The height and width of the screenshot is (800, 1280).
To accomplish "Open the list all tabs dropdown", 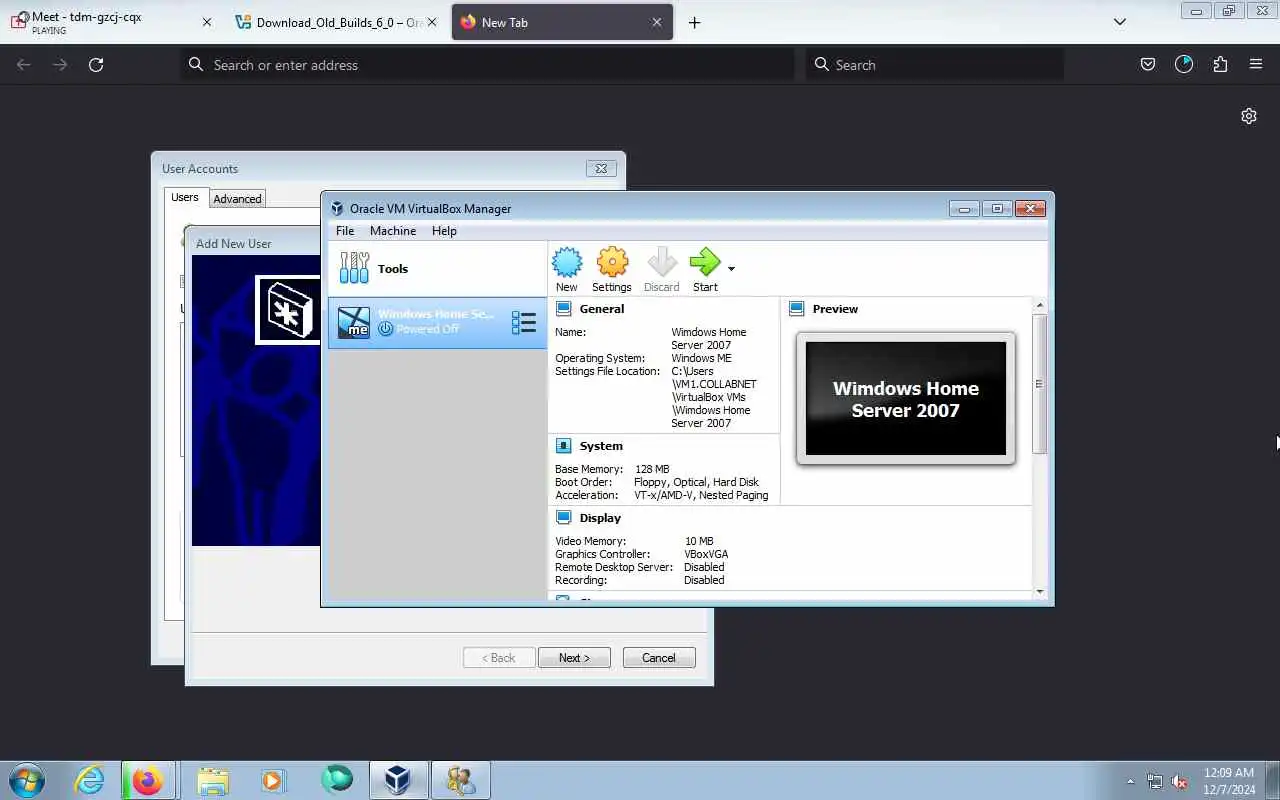I will (x=1120, y=22).
